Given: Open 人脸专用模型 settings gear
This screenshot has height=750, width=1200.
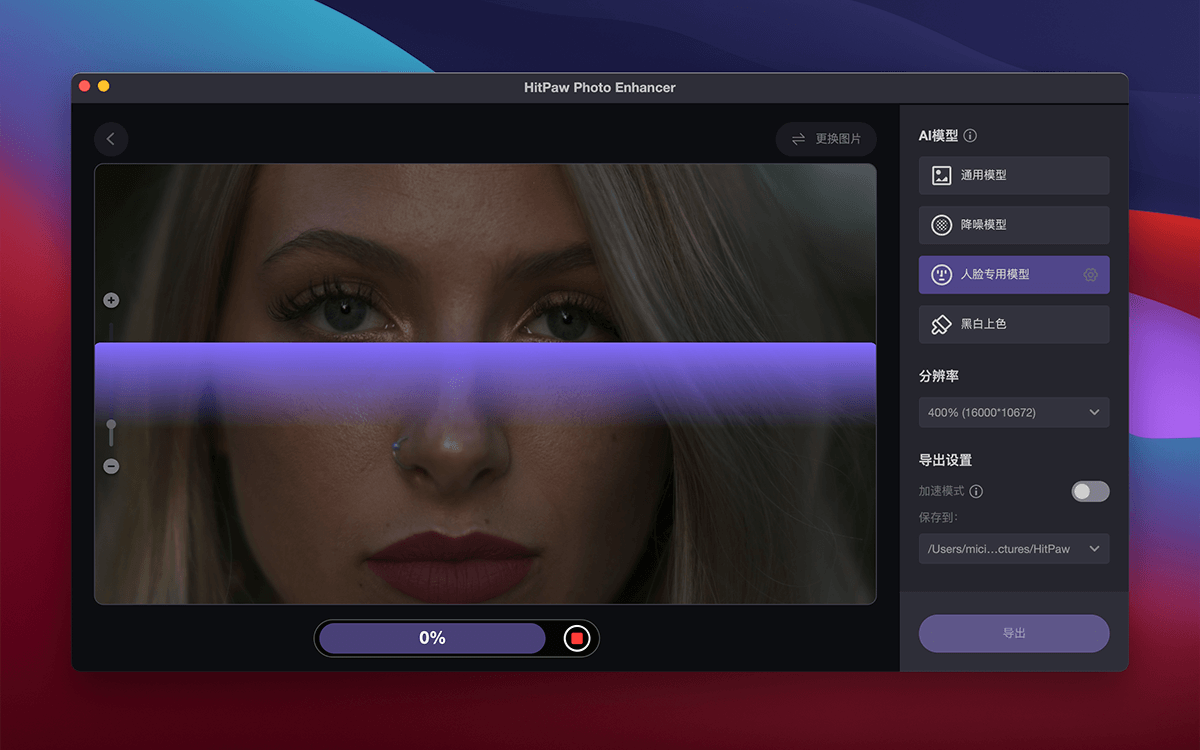Looking at the screenshot, I should coord(1090,274).
